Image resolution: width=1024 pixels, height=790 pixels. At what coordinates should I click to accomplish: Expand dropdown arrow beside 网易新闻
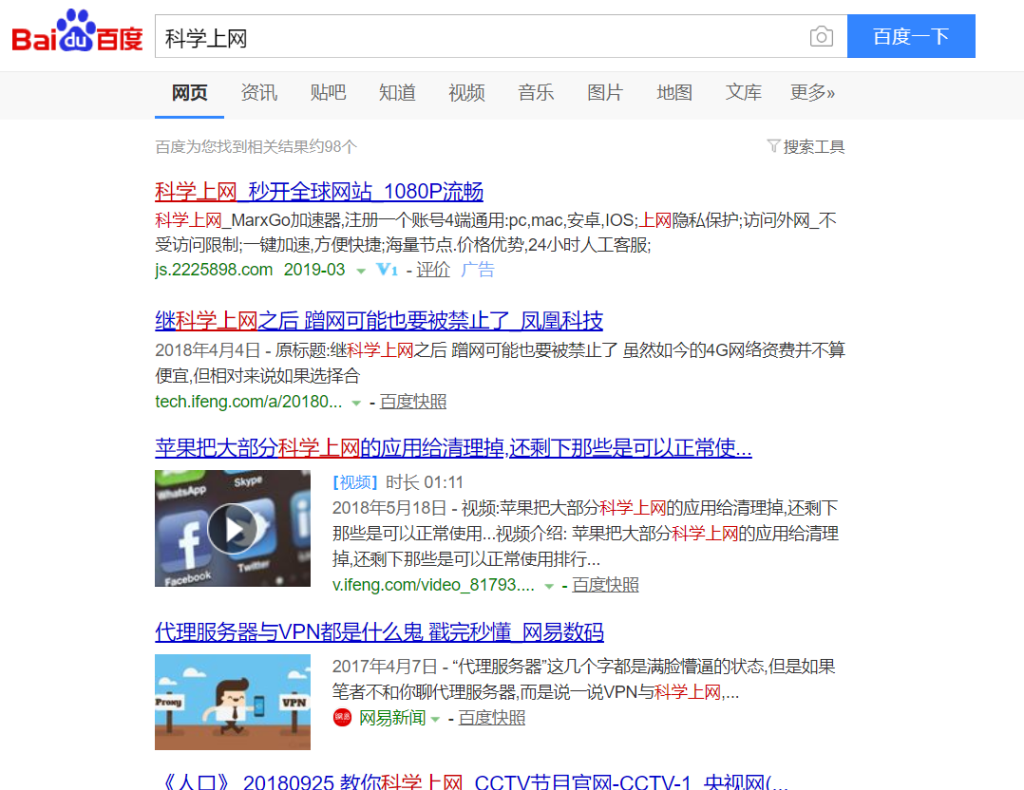435,719
